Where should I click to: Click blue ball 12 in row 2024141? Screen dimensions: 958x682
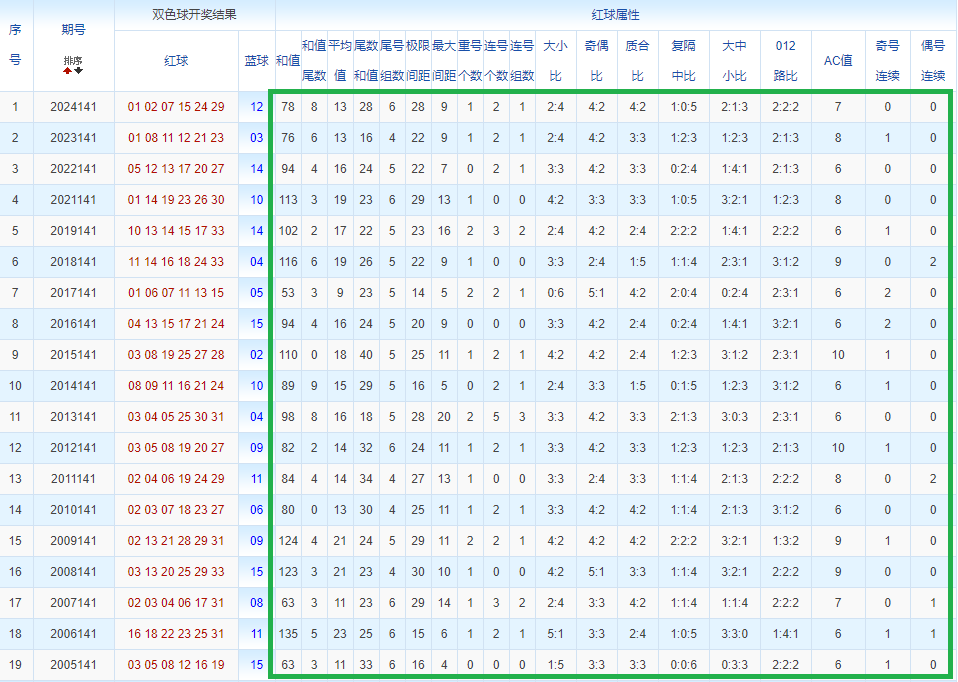pos(257,106)
